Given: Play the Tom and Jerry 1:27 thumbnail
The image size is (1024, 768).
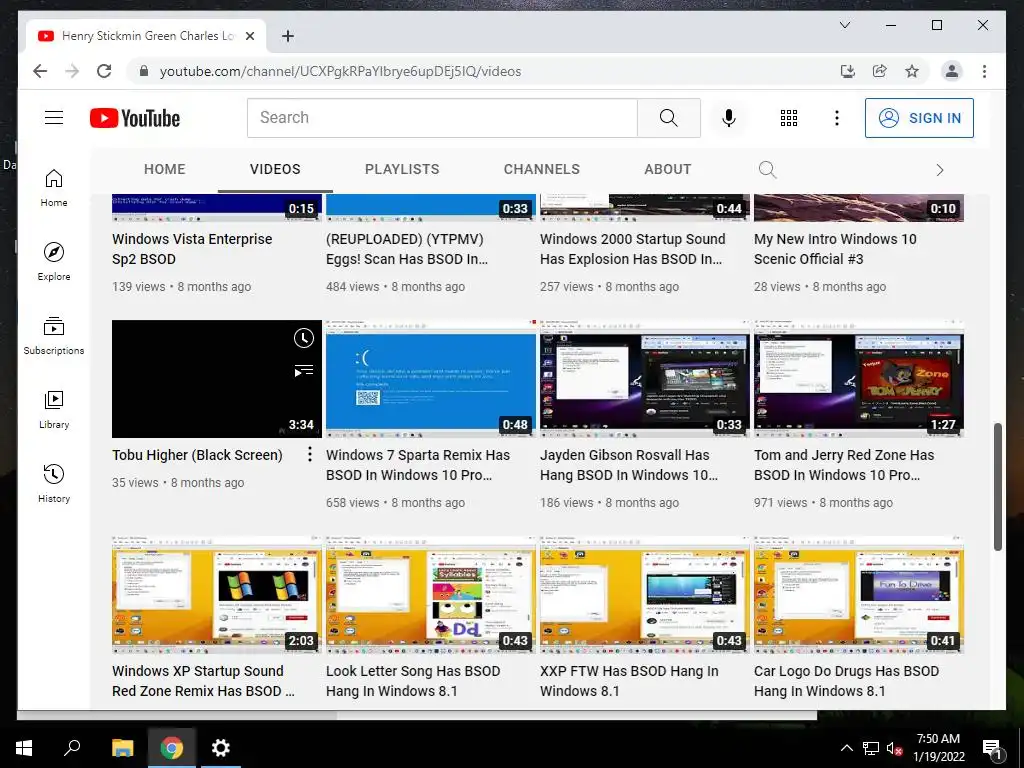Looking at the screenshot, I should [859, 379].
